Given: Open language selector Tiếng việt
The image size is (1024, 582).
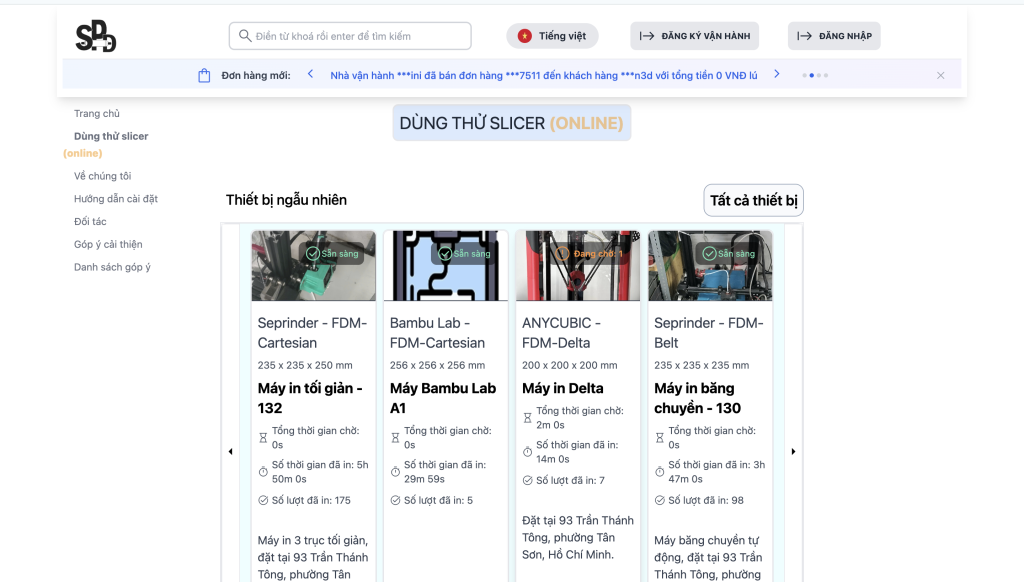Looking at the screenshot, I should pos(552,36).
